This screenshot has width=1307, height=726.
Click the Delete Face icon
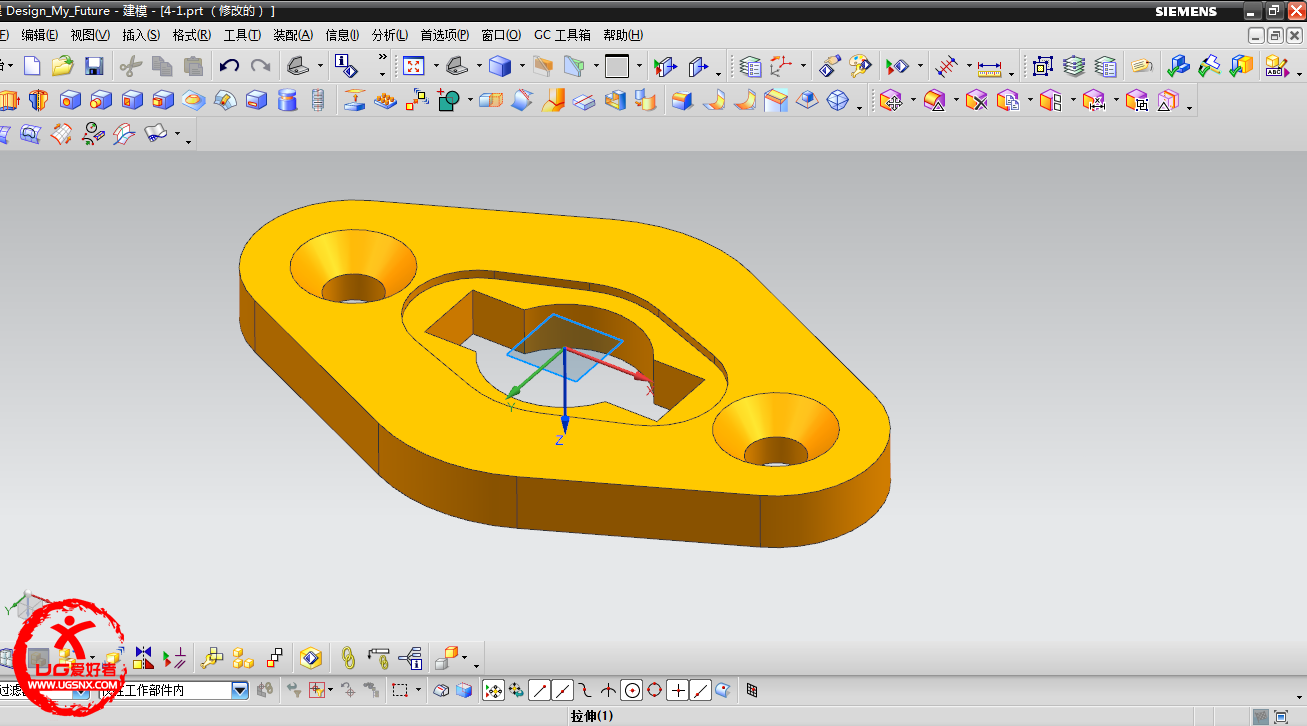(977, 100)
